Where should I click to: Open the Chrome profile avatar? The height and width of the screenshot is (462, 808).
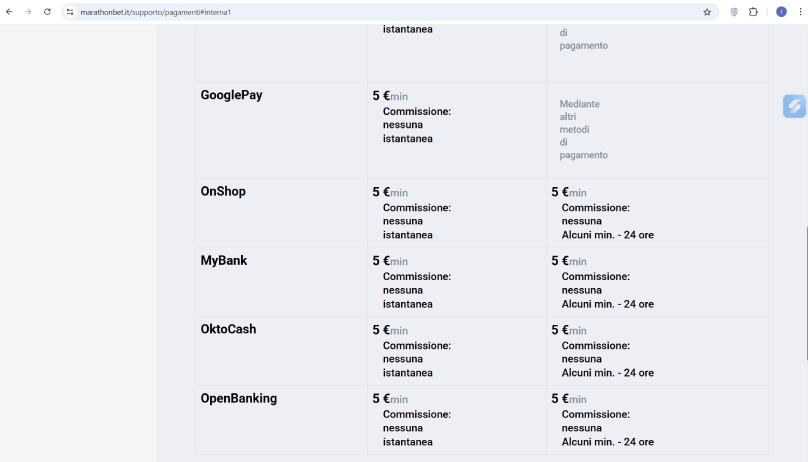point(781,12)
